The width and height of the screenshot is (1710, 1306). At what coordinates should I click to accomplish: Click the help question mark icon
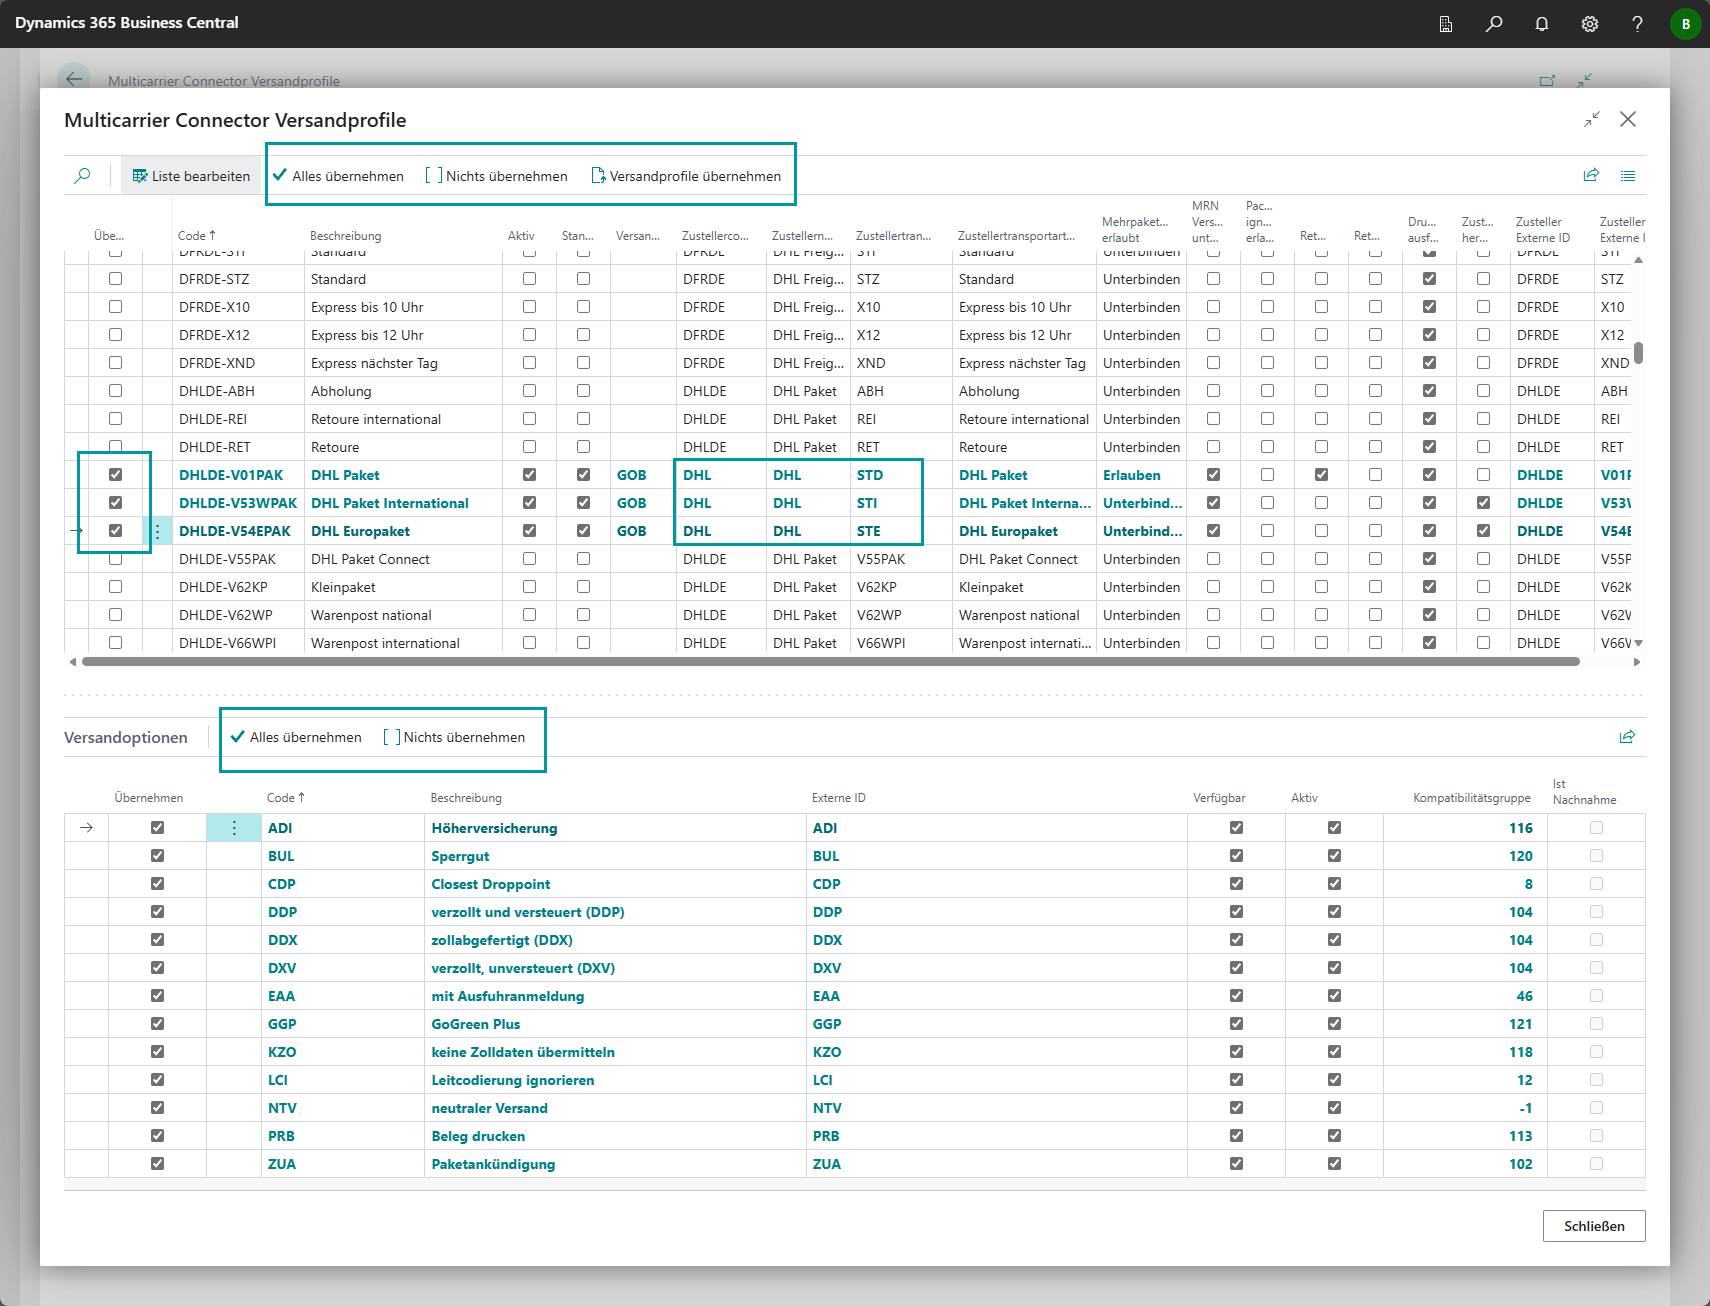[x=1637, y=24]
